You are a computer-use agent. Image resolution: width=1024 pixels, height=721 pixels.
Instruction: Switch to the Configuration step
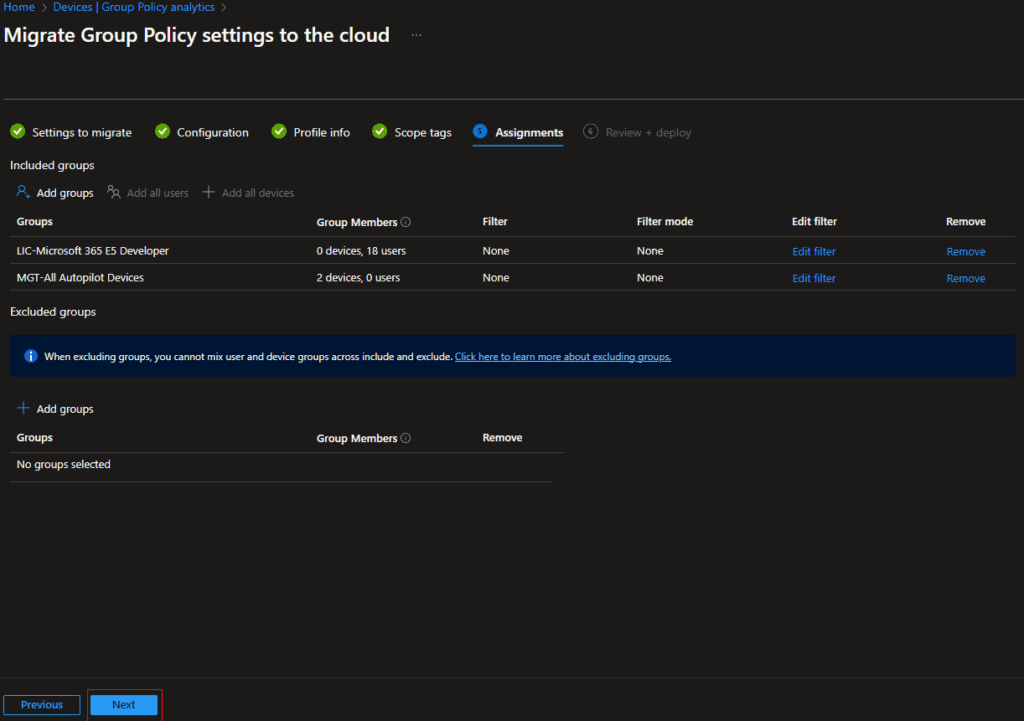212,132
